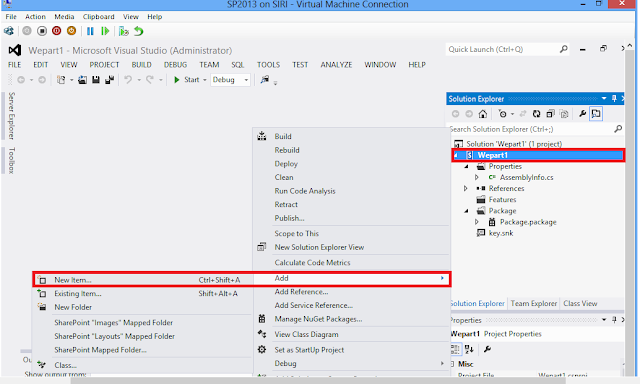Click the VM pause button
Image resolution: width=640 pixels, height=384 pixels.
pyautogui.click(x=90, y=31)
